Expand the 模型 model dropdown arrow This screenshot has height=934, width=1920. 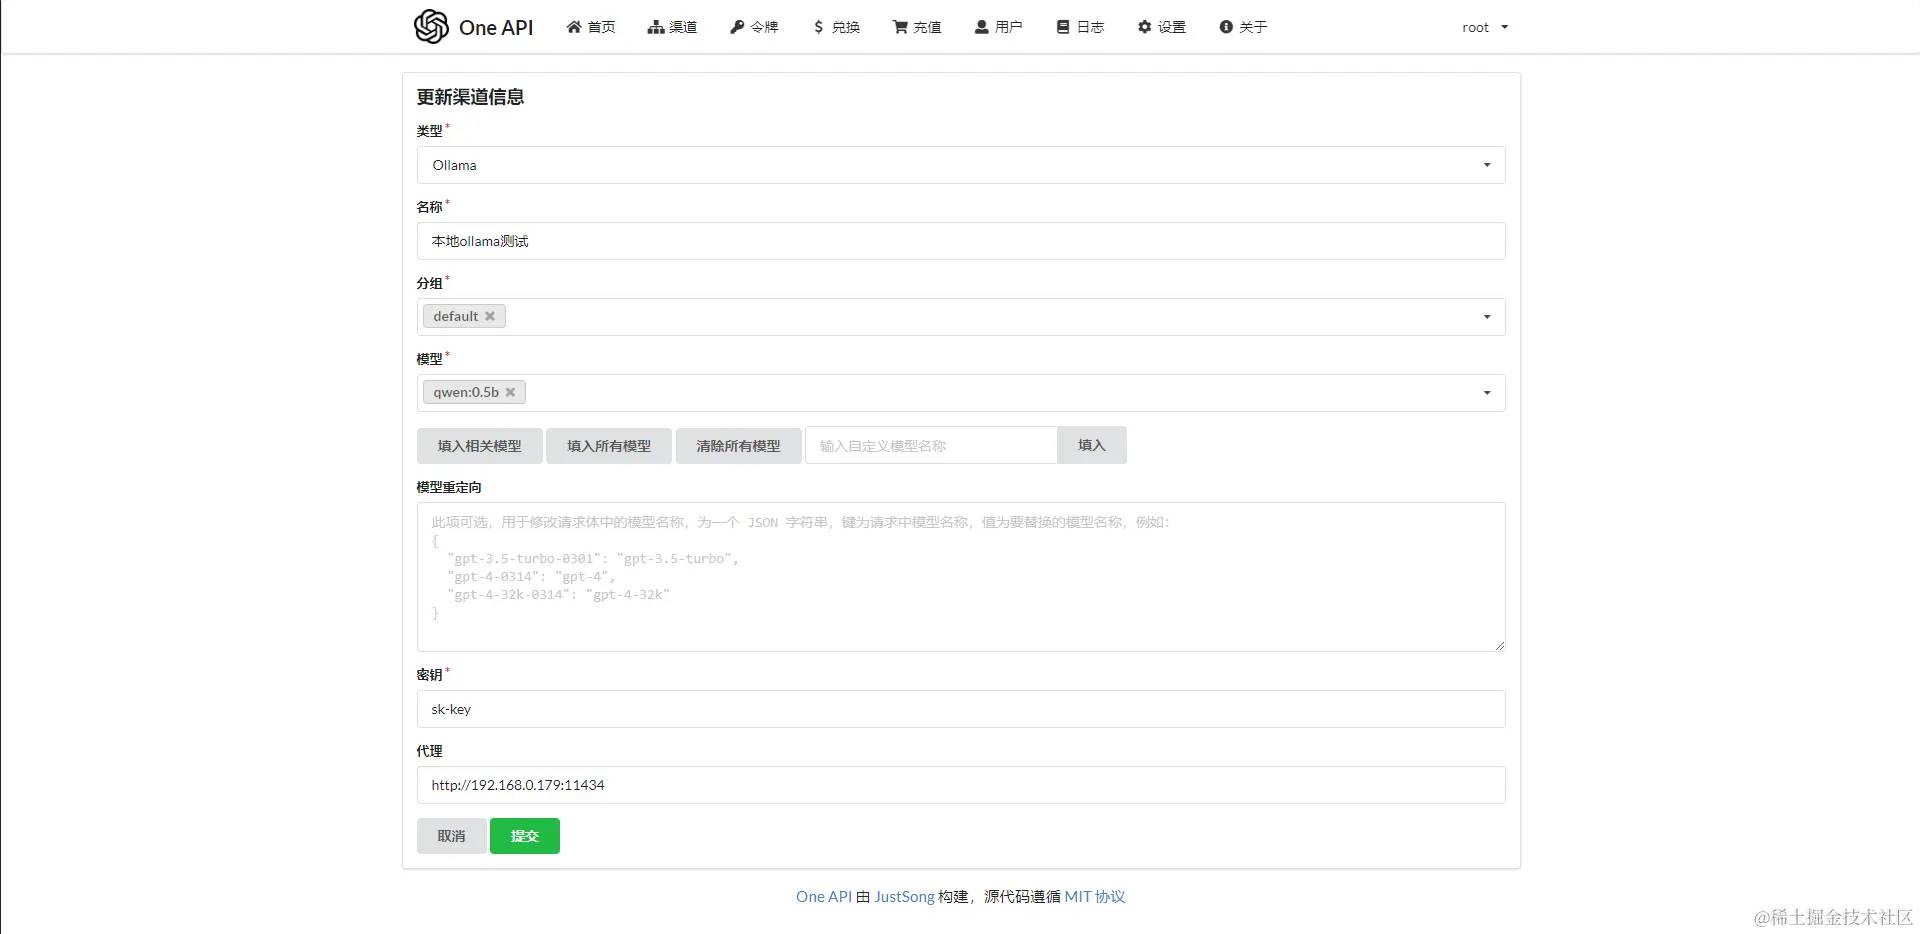1487,393
